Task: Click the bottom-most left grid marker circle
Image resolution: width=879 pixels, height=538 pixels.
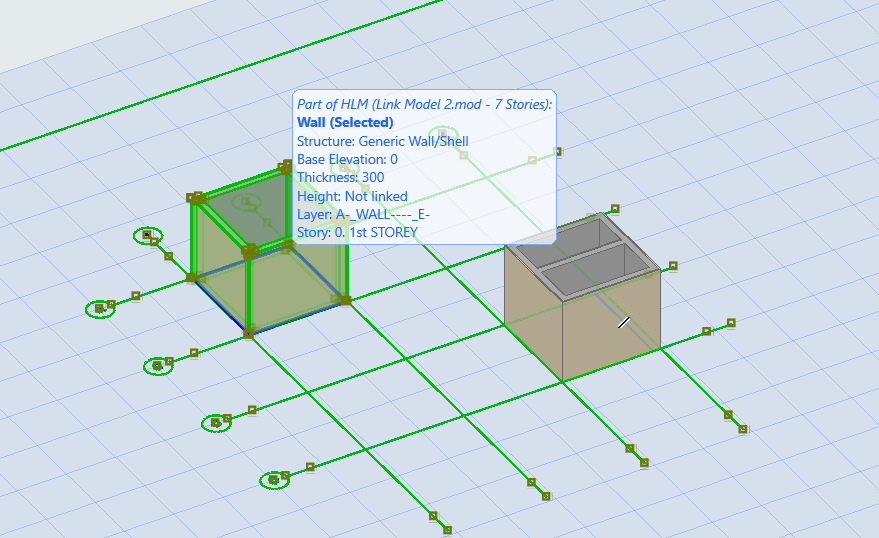Action: (x=273, y=481)
